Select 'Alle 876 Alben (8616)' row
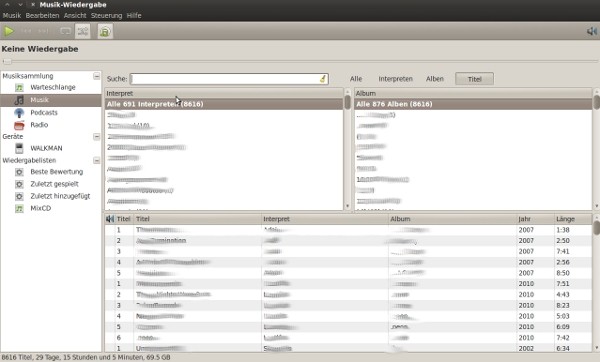Viewport: 600px width, 362px height. tap(473, 104)
